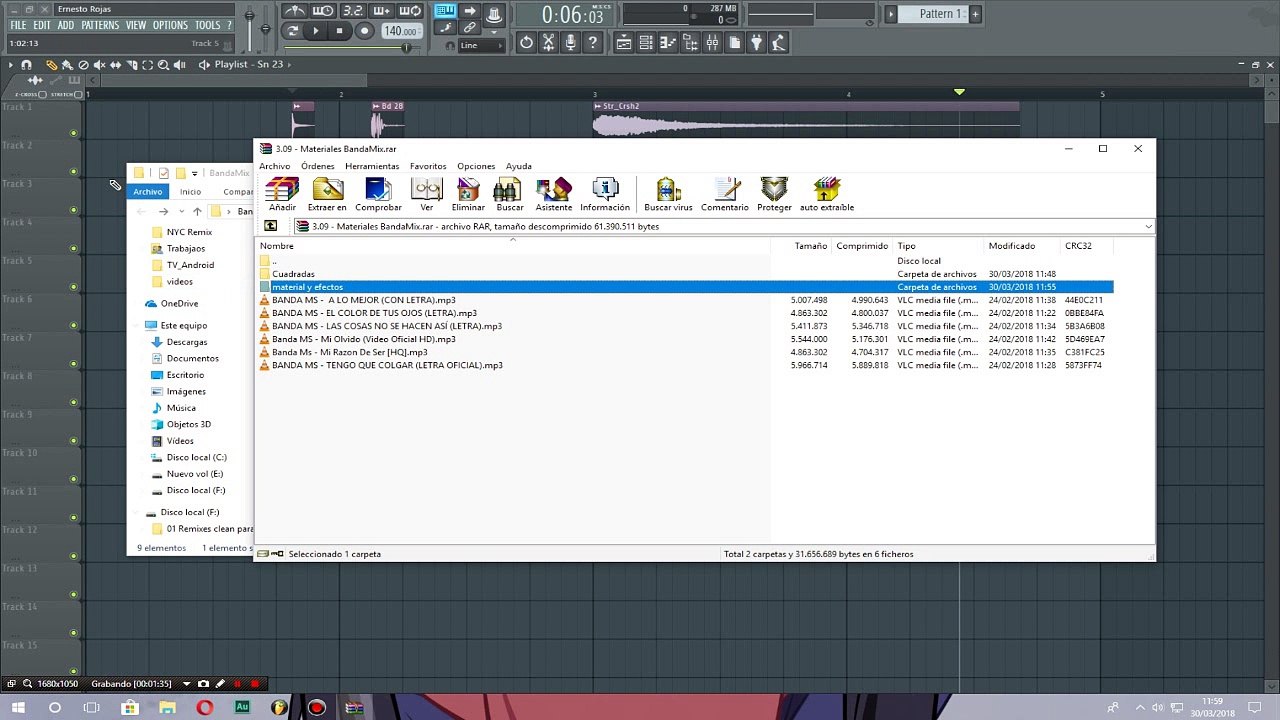Click the FL Studio record button
This screenshot has height=720, width=1280.
coord(365,31)
